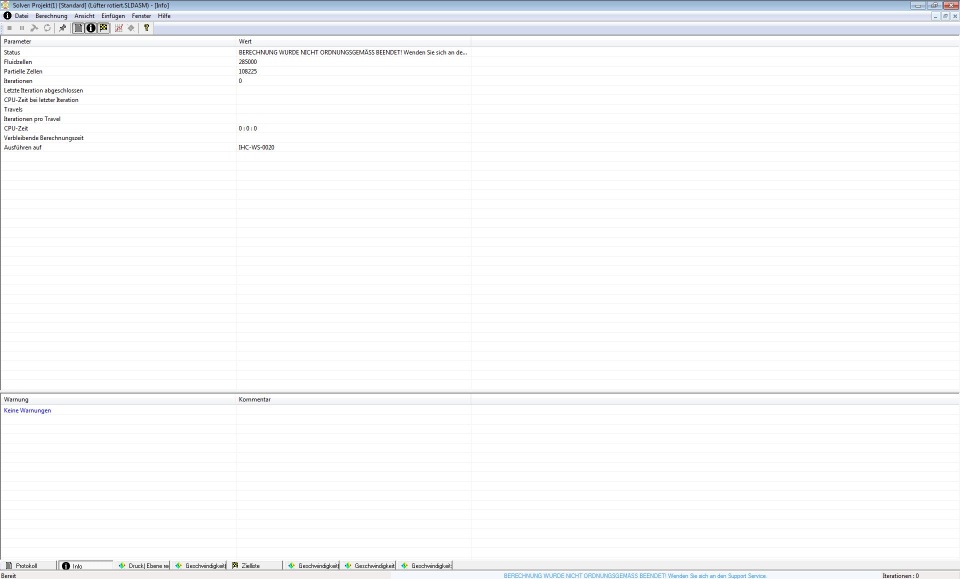Click the Stop calculation toolbar icon
Viewport: 960px width, 579px height.
[x=9, y=28]
